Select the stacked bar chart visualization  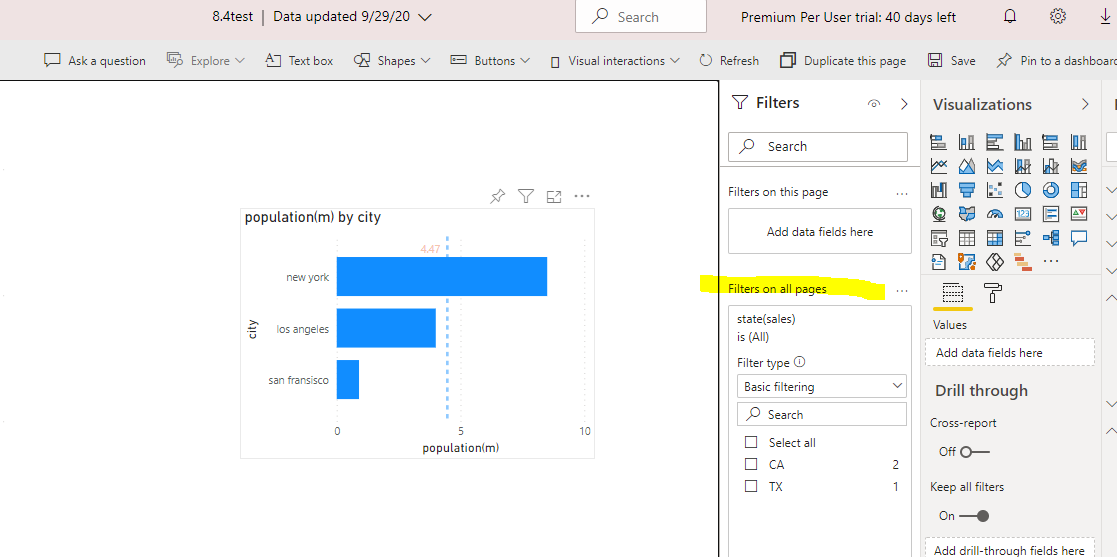point(939,142)
